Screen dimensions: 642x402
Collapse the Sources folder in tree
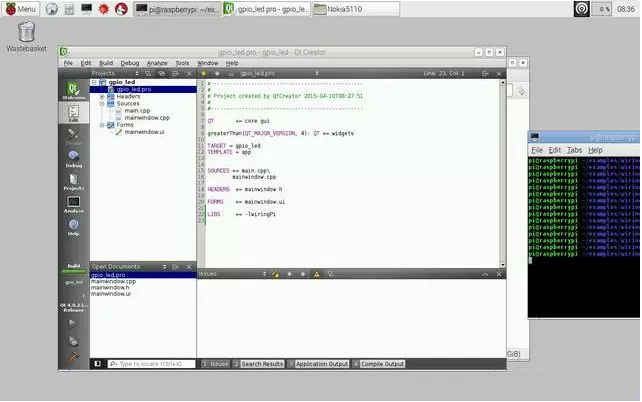pos(101,103)
